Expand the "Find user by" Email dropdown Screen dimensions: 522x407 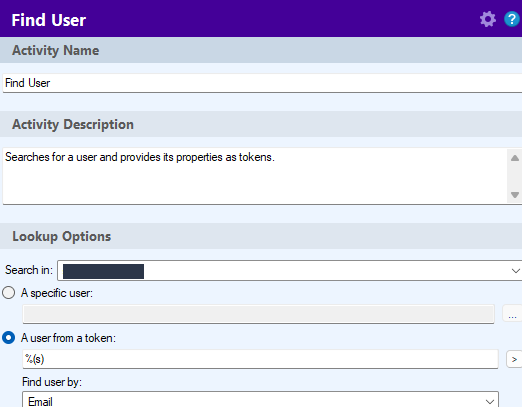click(260, 400)
